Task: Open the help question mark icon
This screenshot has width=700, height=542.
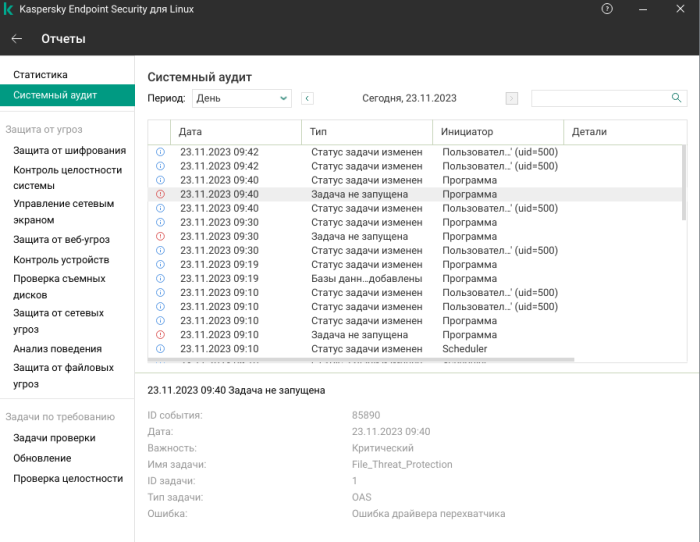Action: (x=607, y=9)
